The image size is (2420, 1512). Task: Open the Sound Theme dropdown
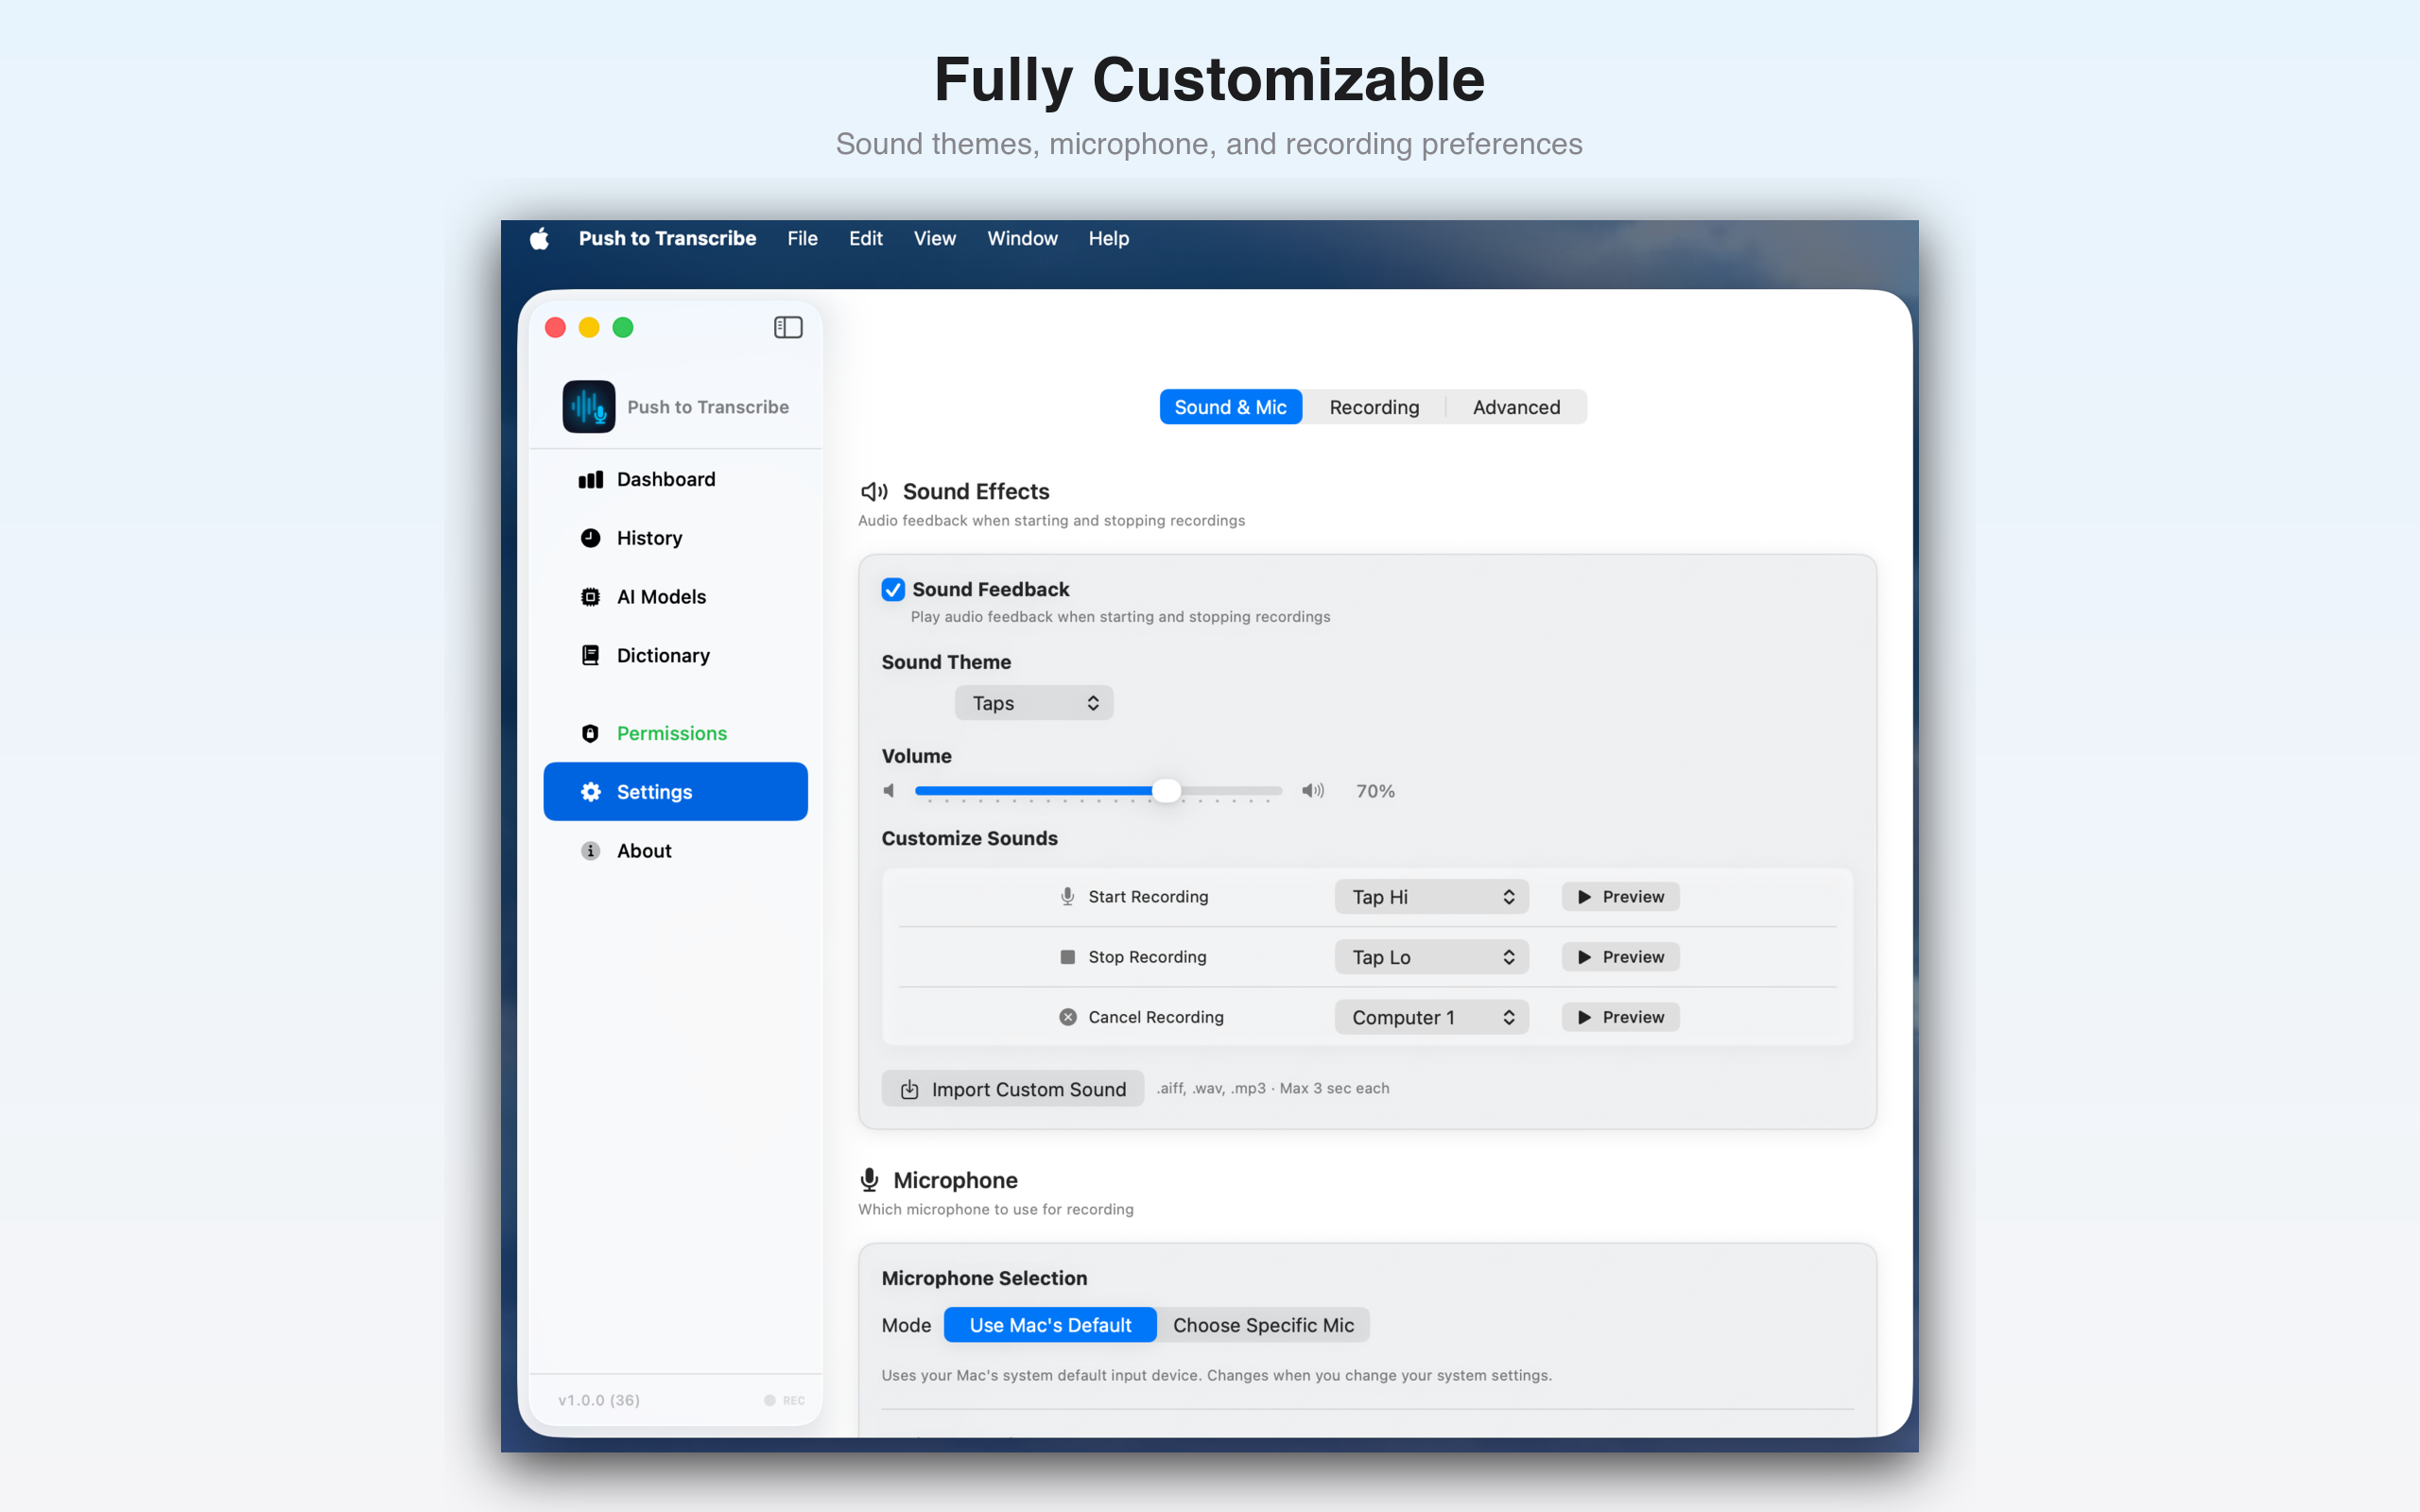click(1033, 702)
